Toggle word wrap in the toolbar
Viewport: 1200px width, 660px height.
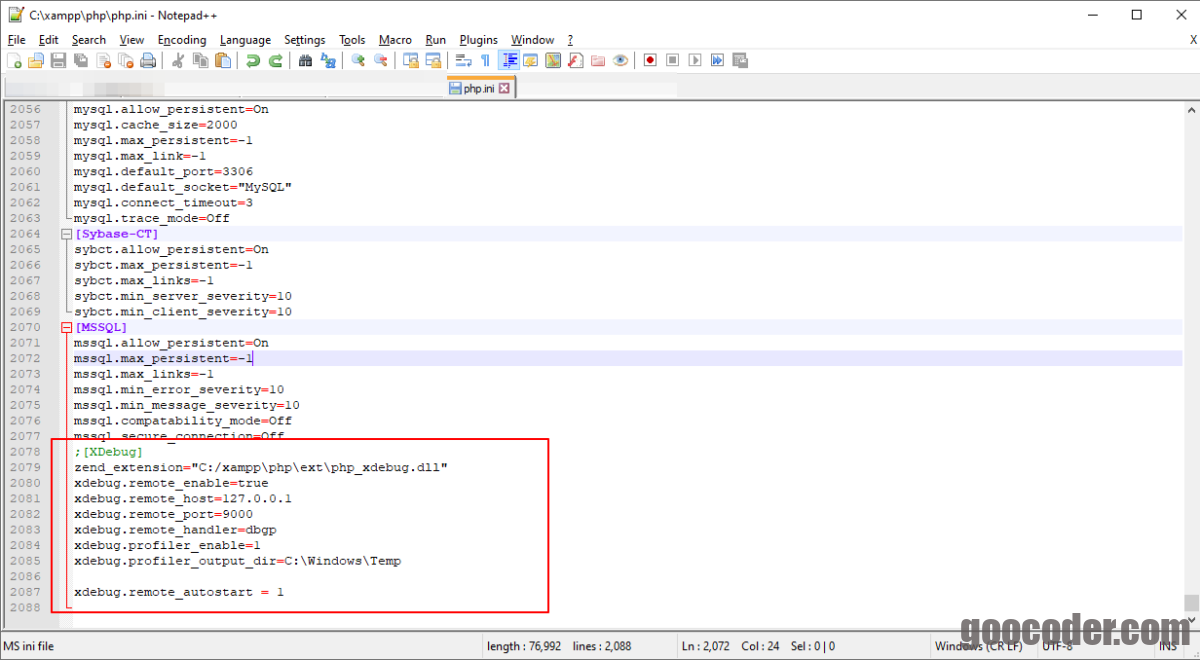[464, 60]
